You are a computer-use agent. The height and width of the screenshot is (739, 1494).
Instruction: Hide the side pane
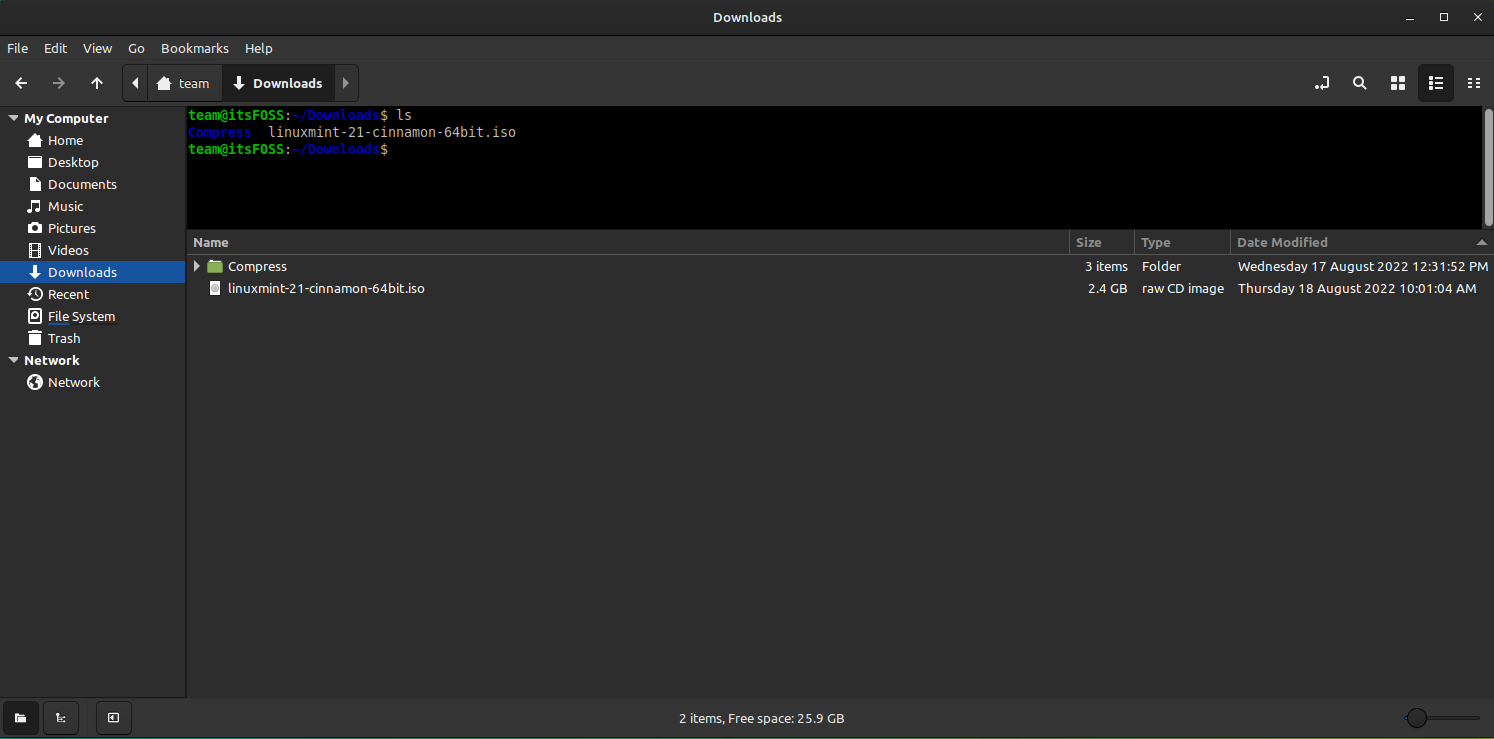[x=113, y=717]
